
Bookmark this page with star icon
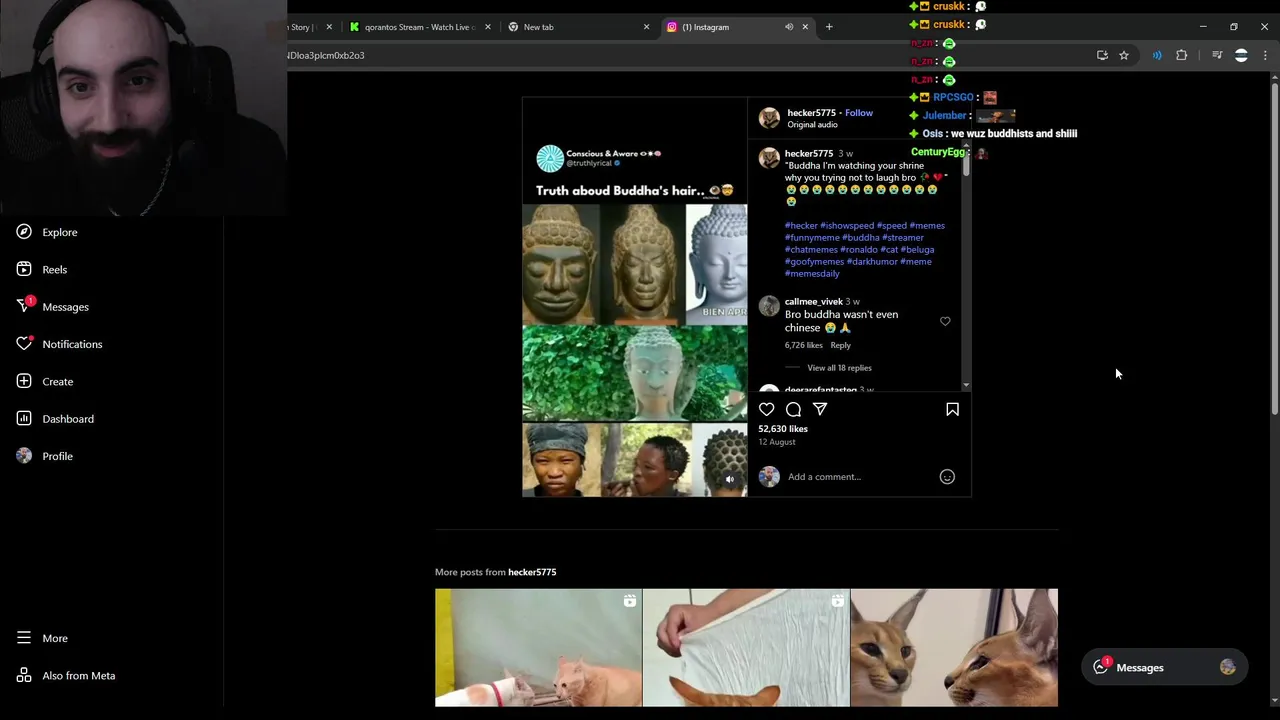tap(1124, 55)
